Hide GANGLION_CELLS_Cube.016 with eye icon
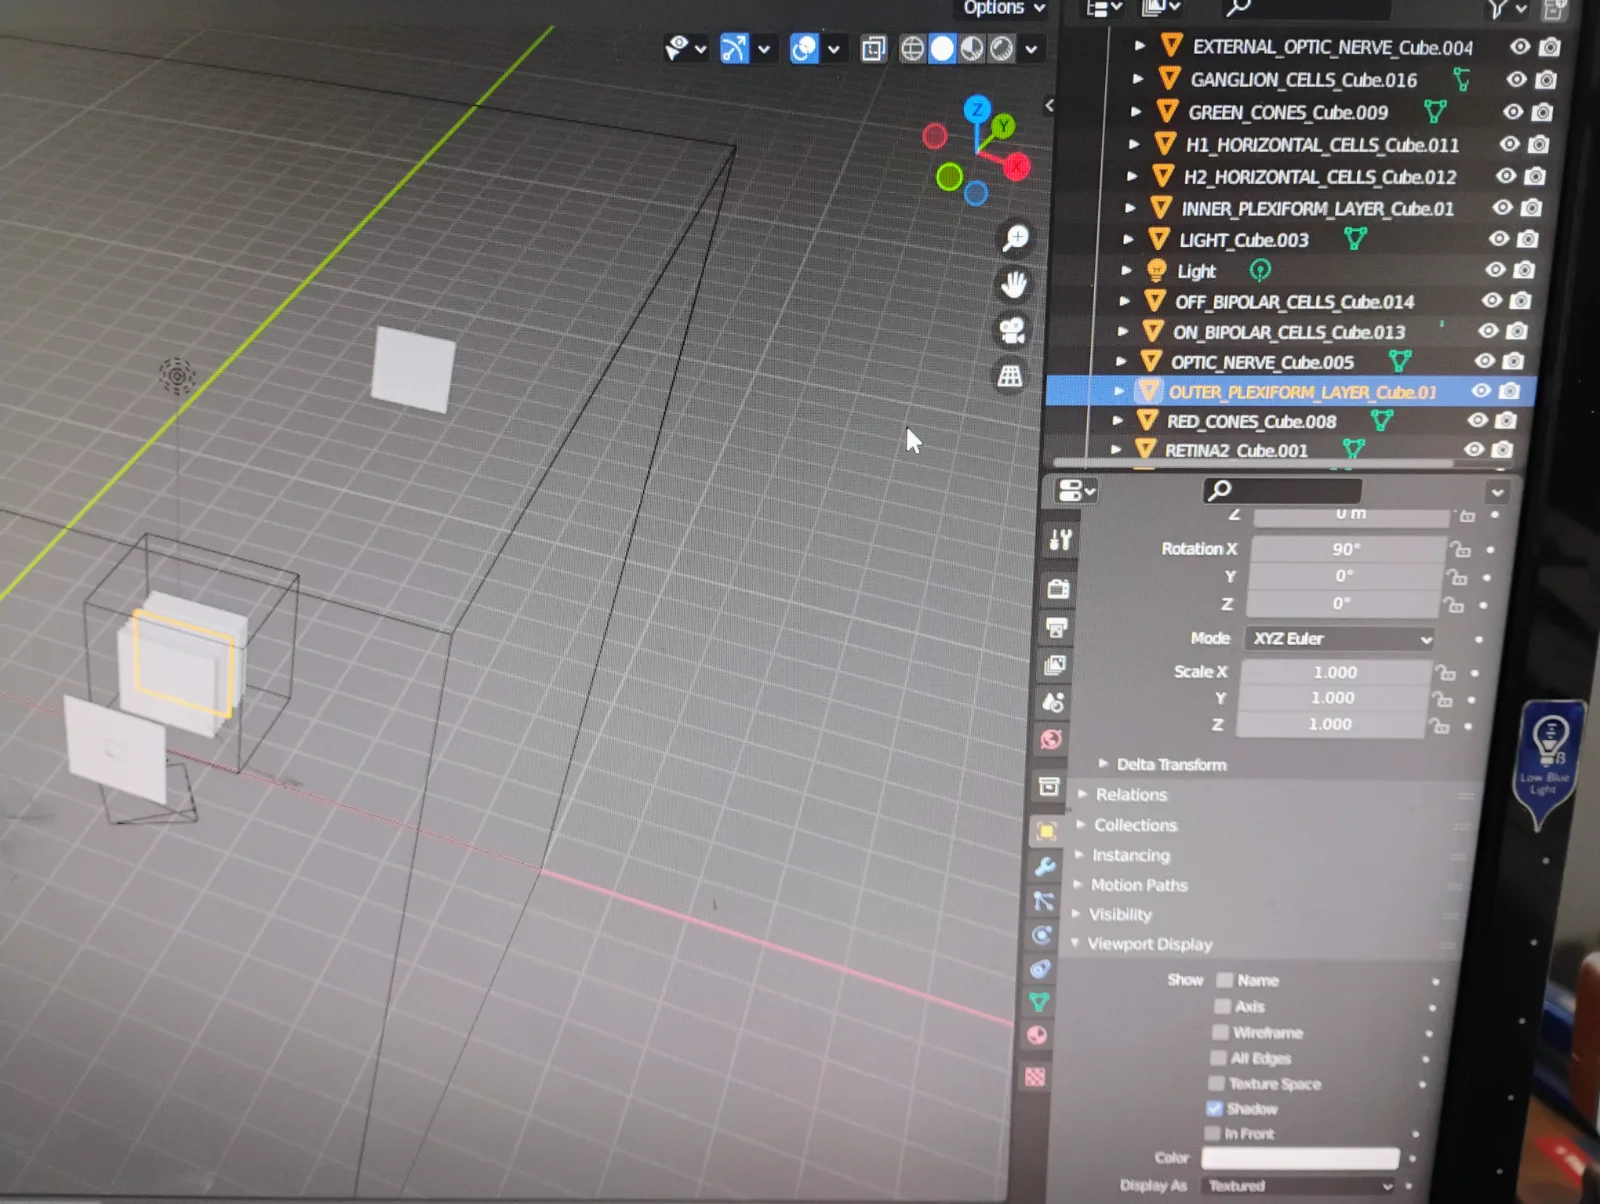Image resolution: width=1600 pixels, height=1204 pixels. click(x=1516, y=79)
